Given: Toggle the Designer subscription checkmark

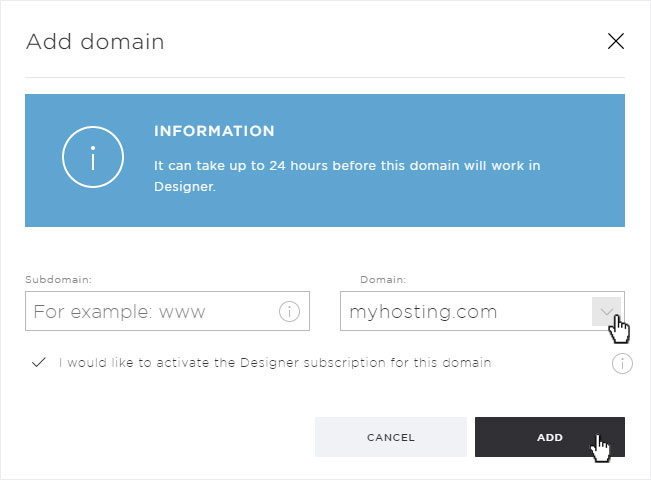Looking at the screenshot, I should point(39,362).
